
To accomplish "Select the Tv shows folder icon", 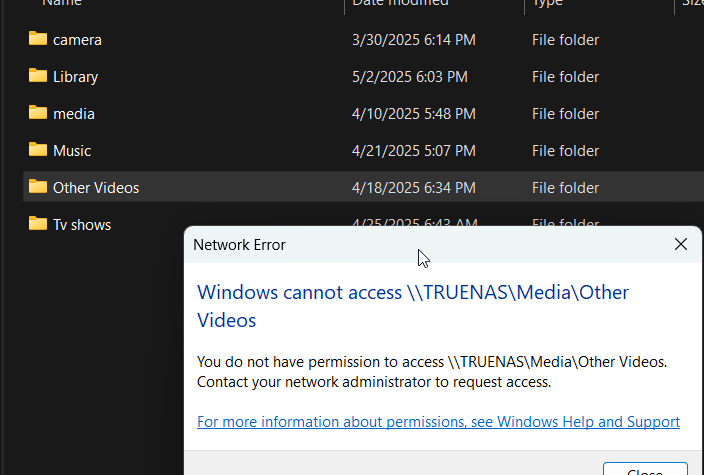I will [x=38, y=223].
